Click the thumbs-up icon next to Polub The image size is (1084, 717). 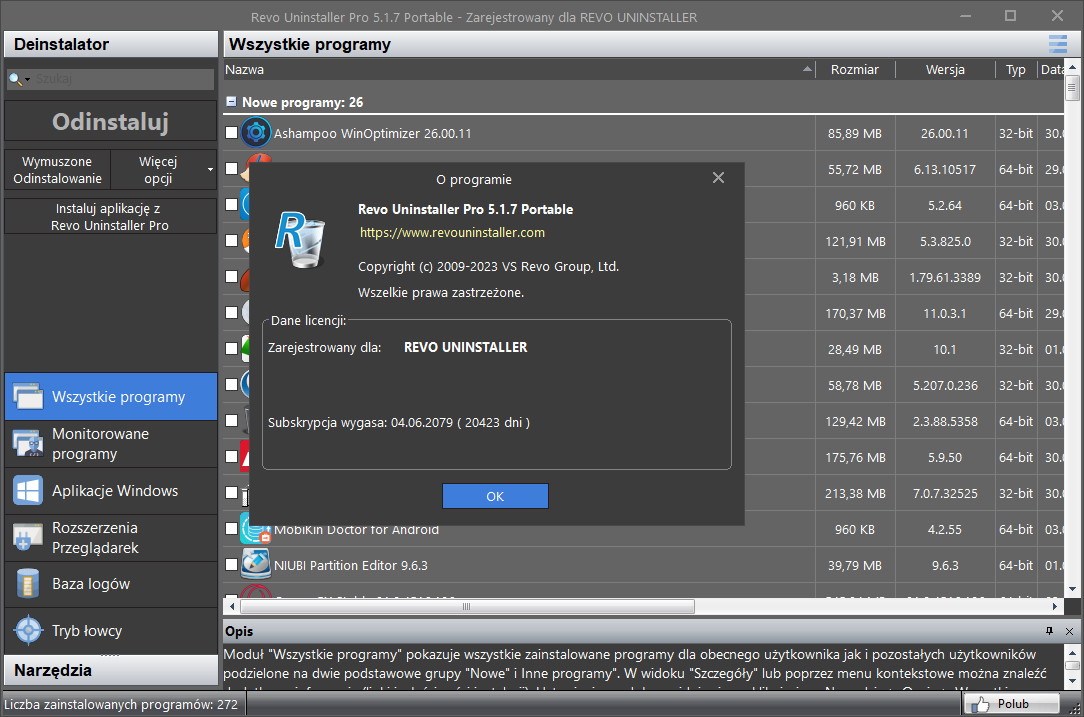click(980, 704)
